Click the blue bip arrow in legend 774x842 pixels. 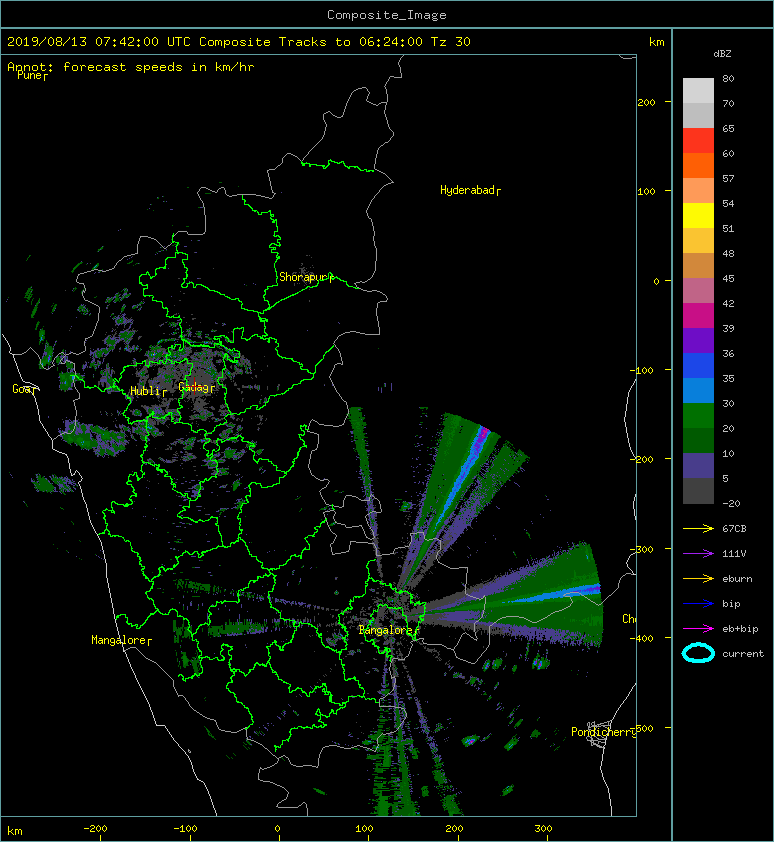tap(698, 604)
